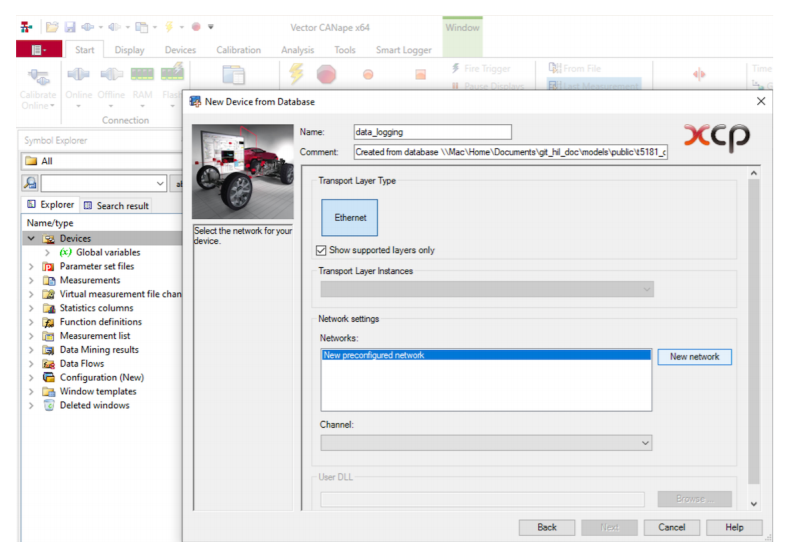This screenshot has height=555, width=792.
Task: Click the Calibrate Online ribbon icon
Action: [38, 76]
